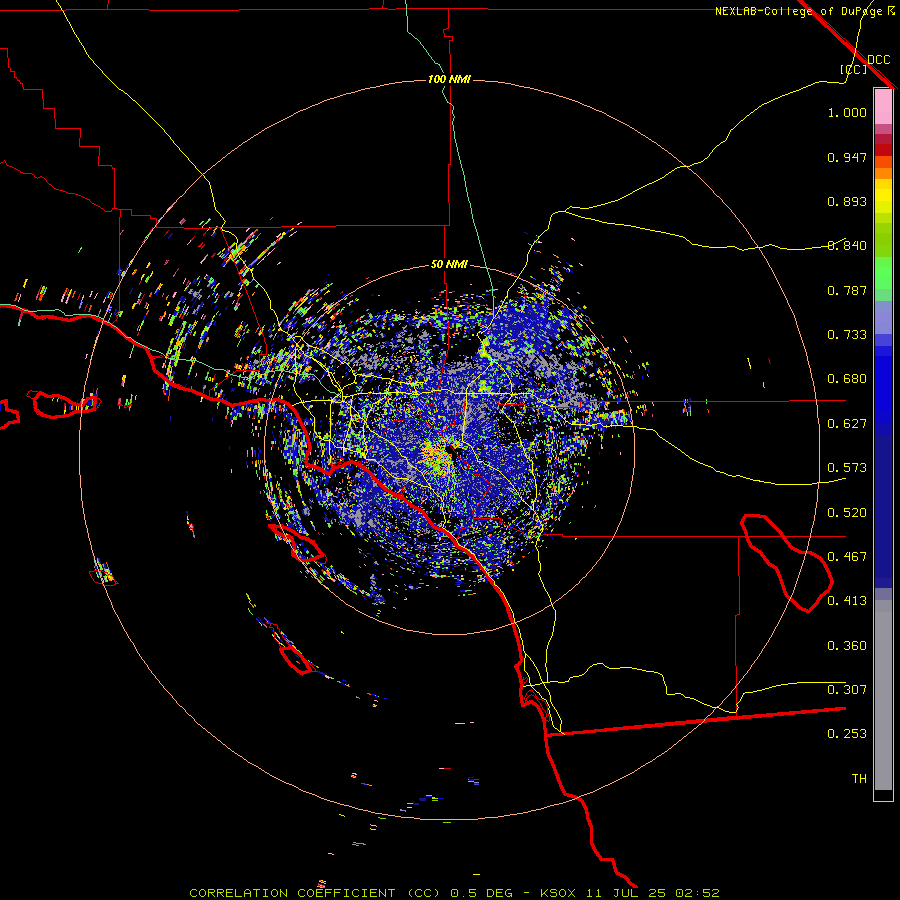Pick the lavender segment of the color bar
Image resolution: width=900 pixels, height=900 pixels.
tap(883, 318)
